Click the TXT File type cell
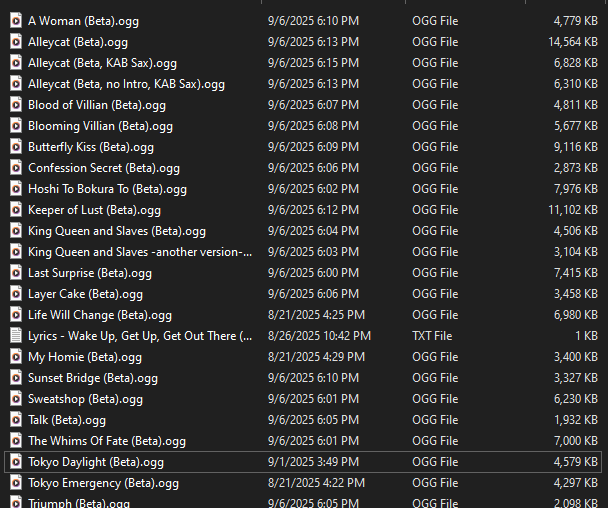 432,335
